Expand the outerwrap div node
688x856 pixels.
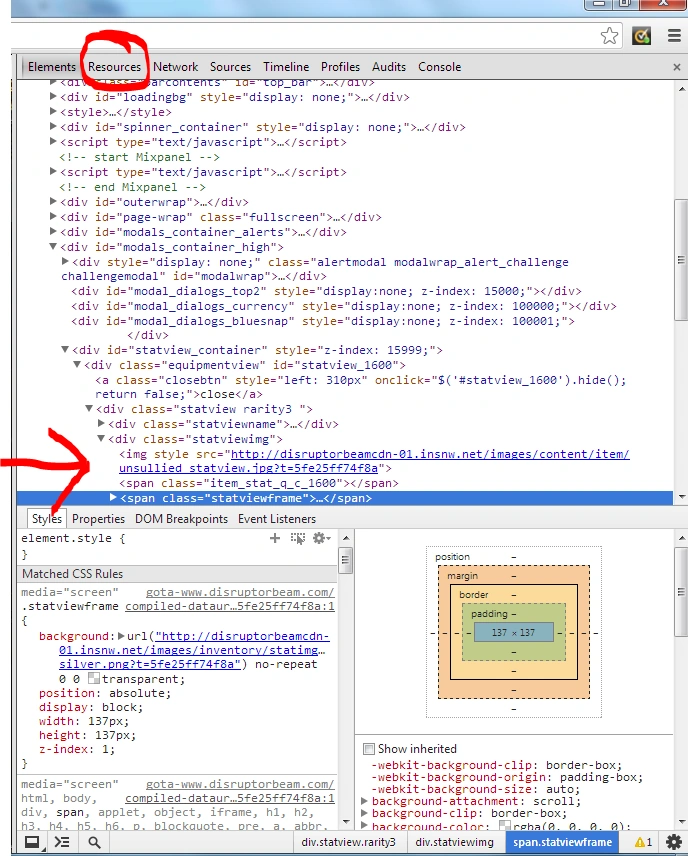(54, 201)
